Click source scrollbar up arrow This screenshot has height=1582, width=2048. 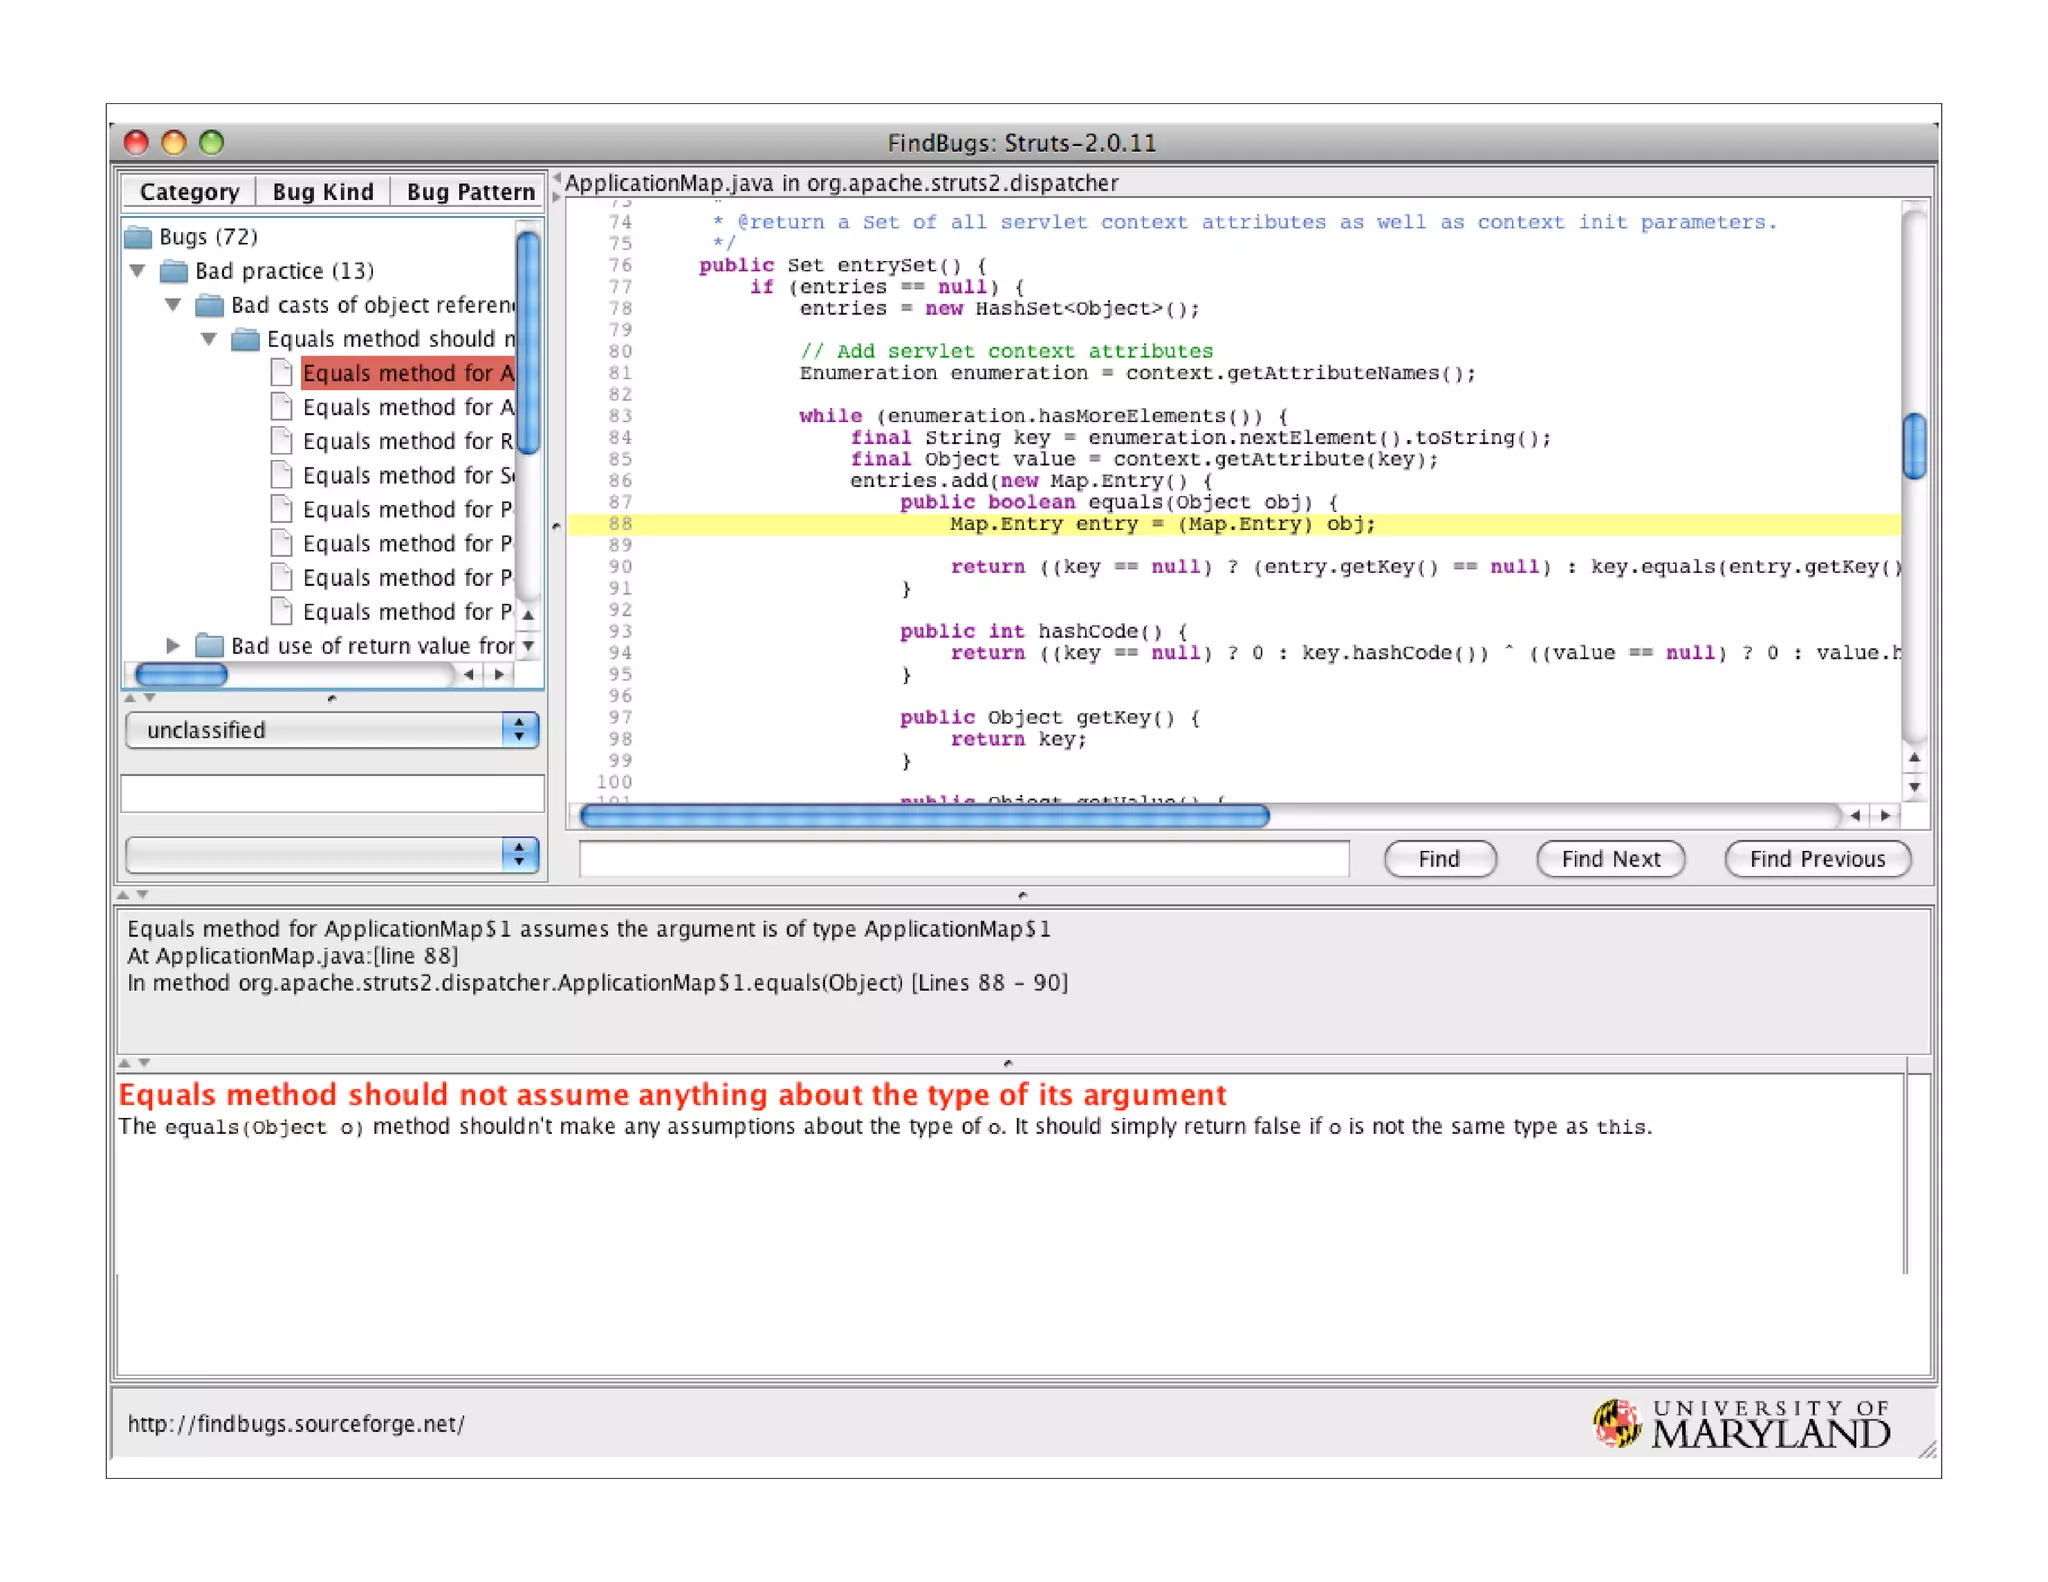1914,758
